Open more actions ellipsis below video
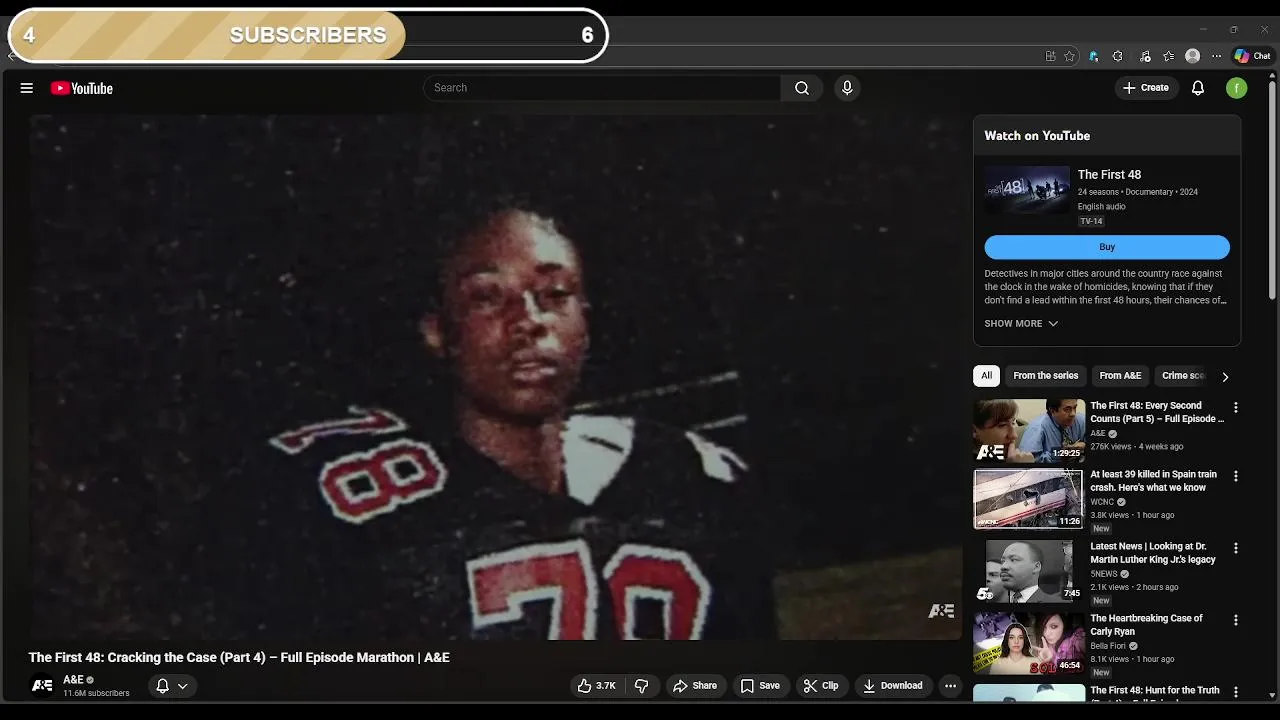This screenshot has width=1280, height=720. pos(950,686)
